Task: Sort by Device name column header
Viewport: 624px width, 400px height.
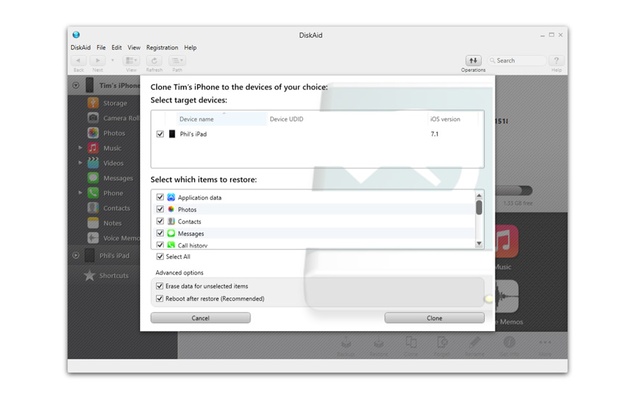Action: coord(221,119)
